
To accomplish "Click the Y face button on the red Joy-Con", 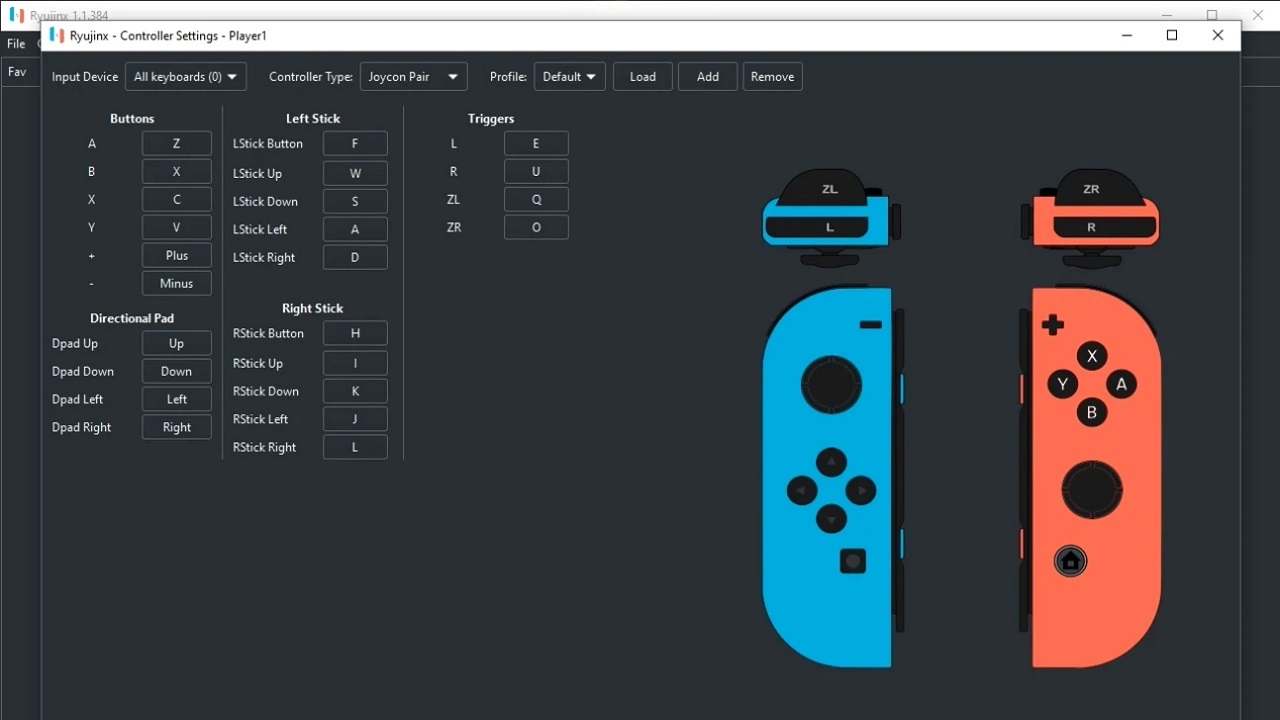I will [x=1063, y=384].
